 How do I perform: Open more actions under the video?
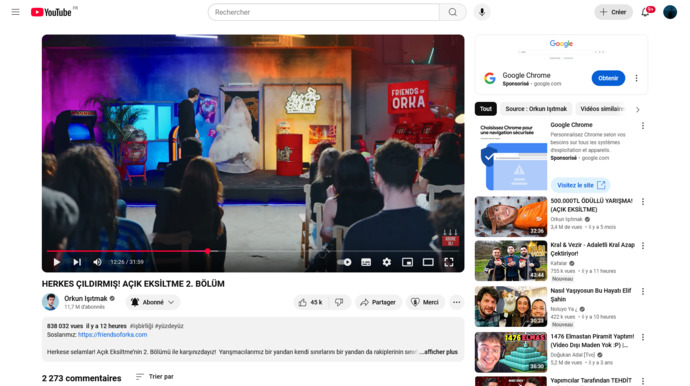coord(456,302)
